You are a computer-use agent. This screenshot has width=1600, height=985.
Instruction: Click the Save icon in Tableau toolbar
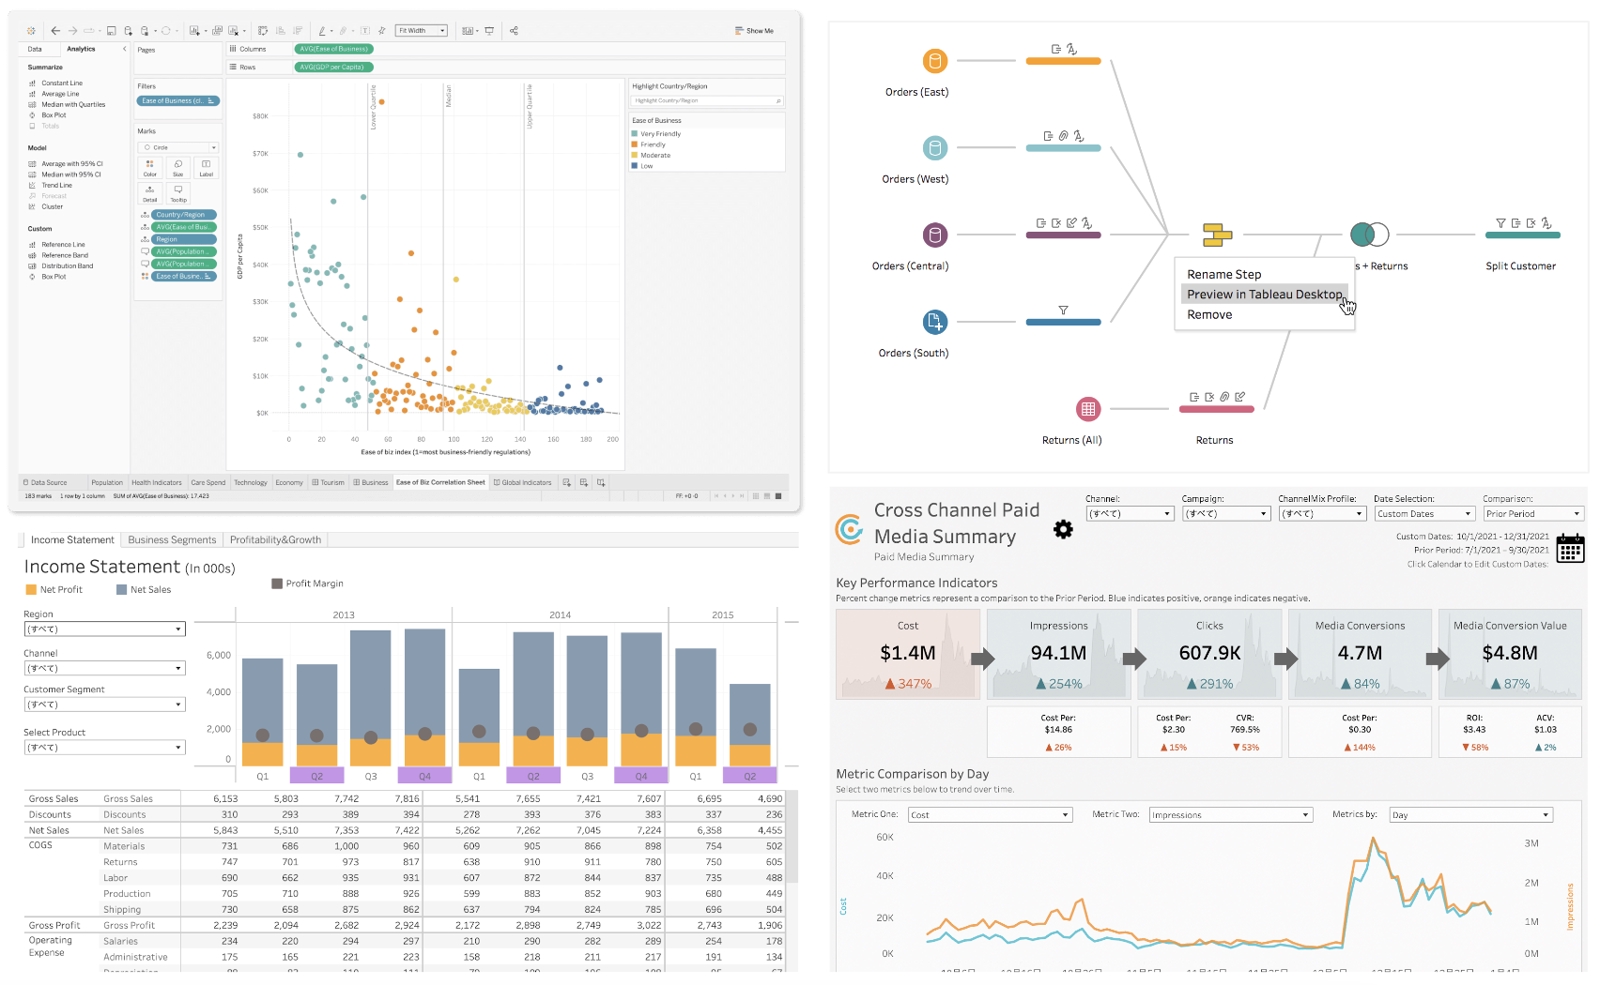[x=111, y=31]
